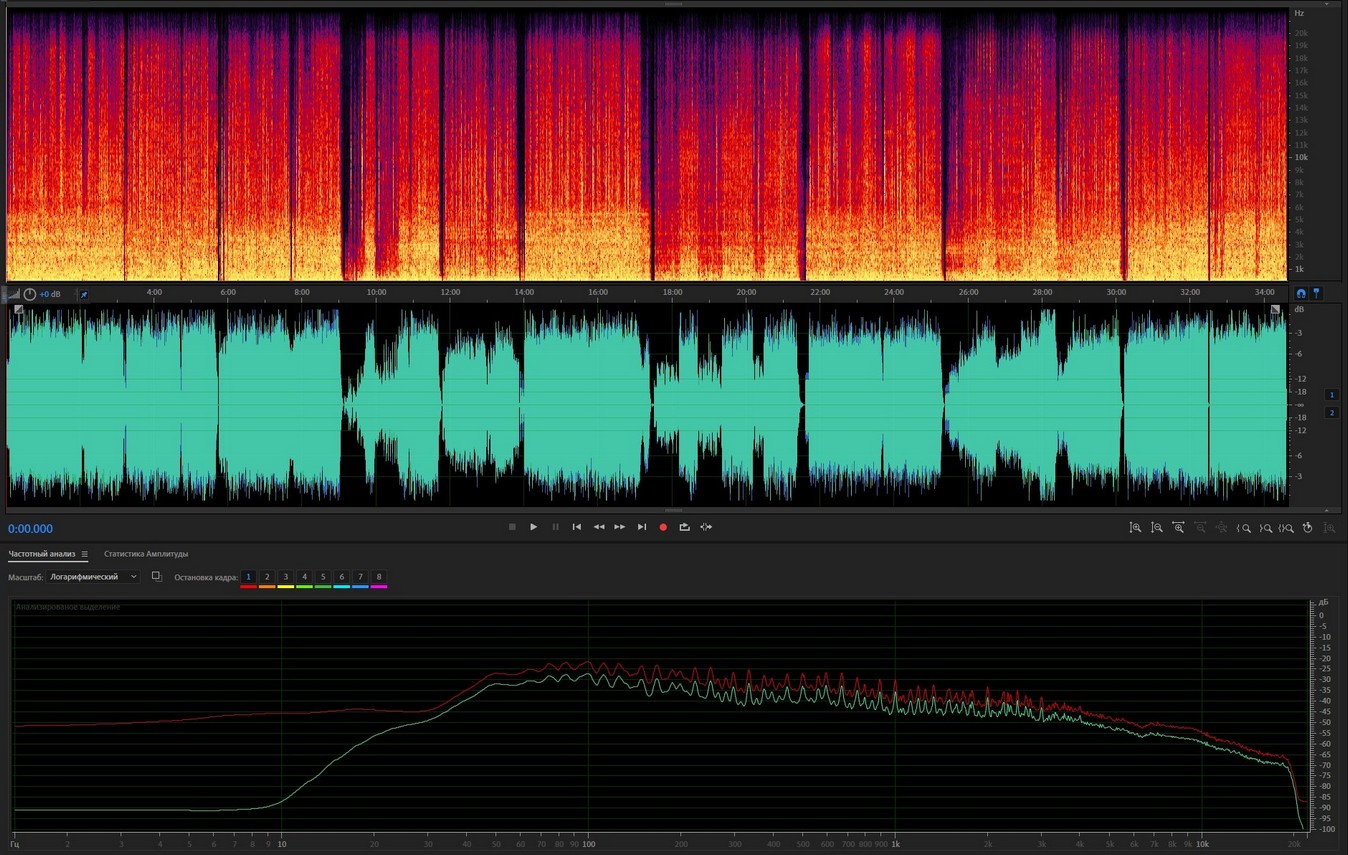Click the Loop Playback icon

tap(684, 527)
